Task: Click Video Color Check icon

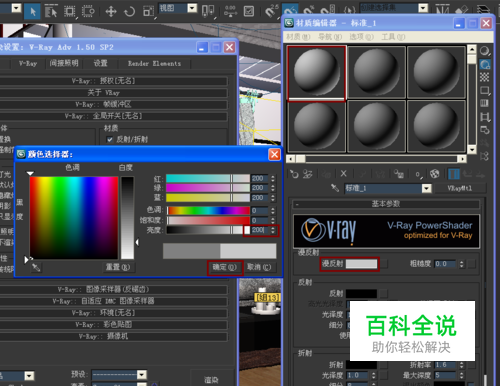Action: 485,103
